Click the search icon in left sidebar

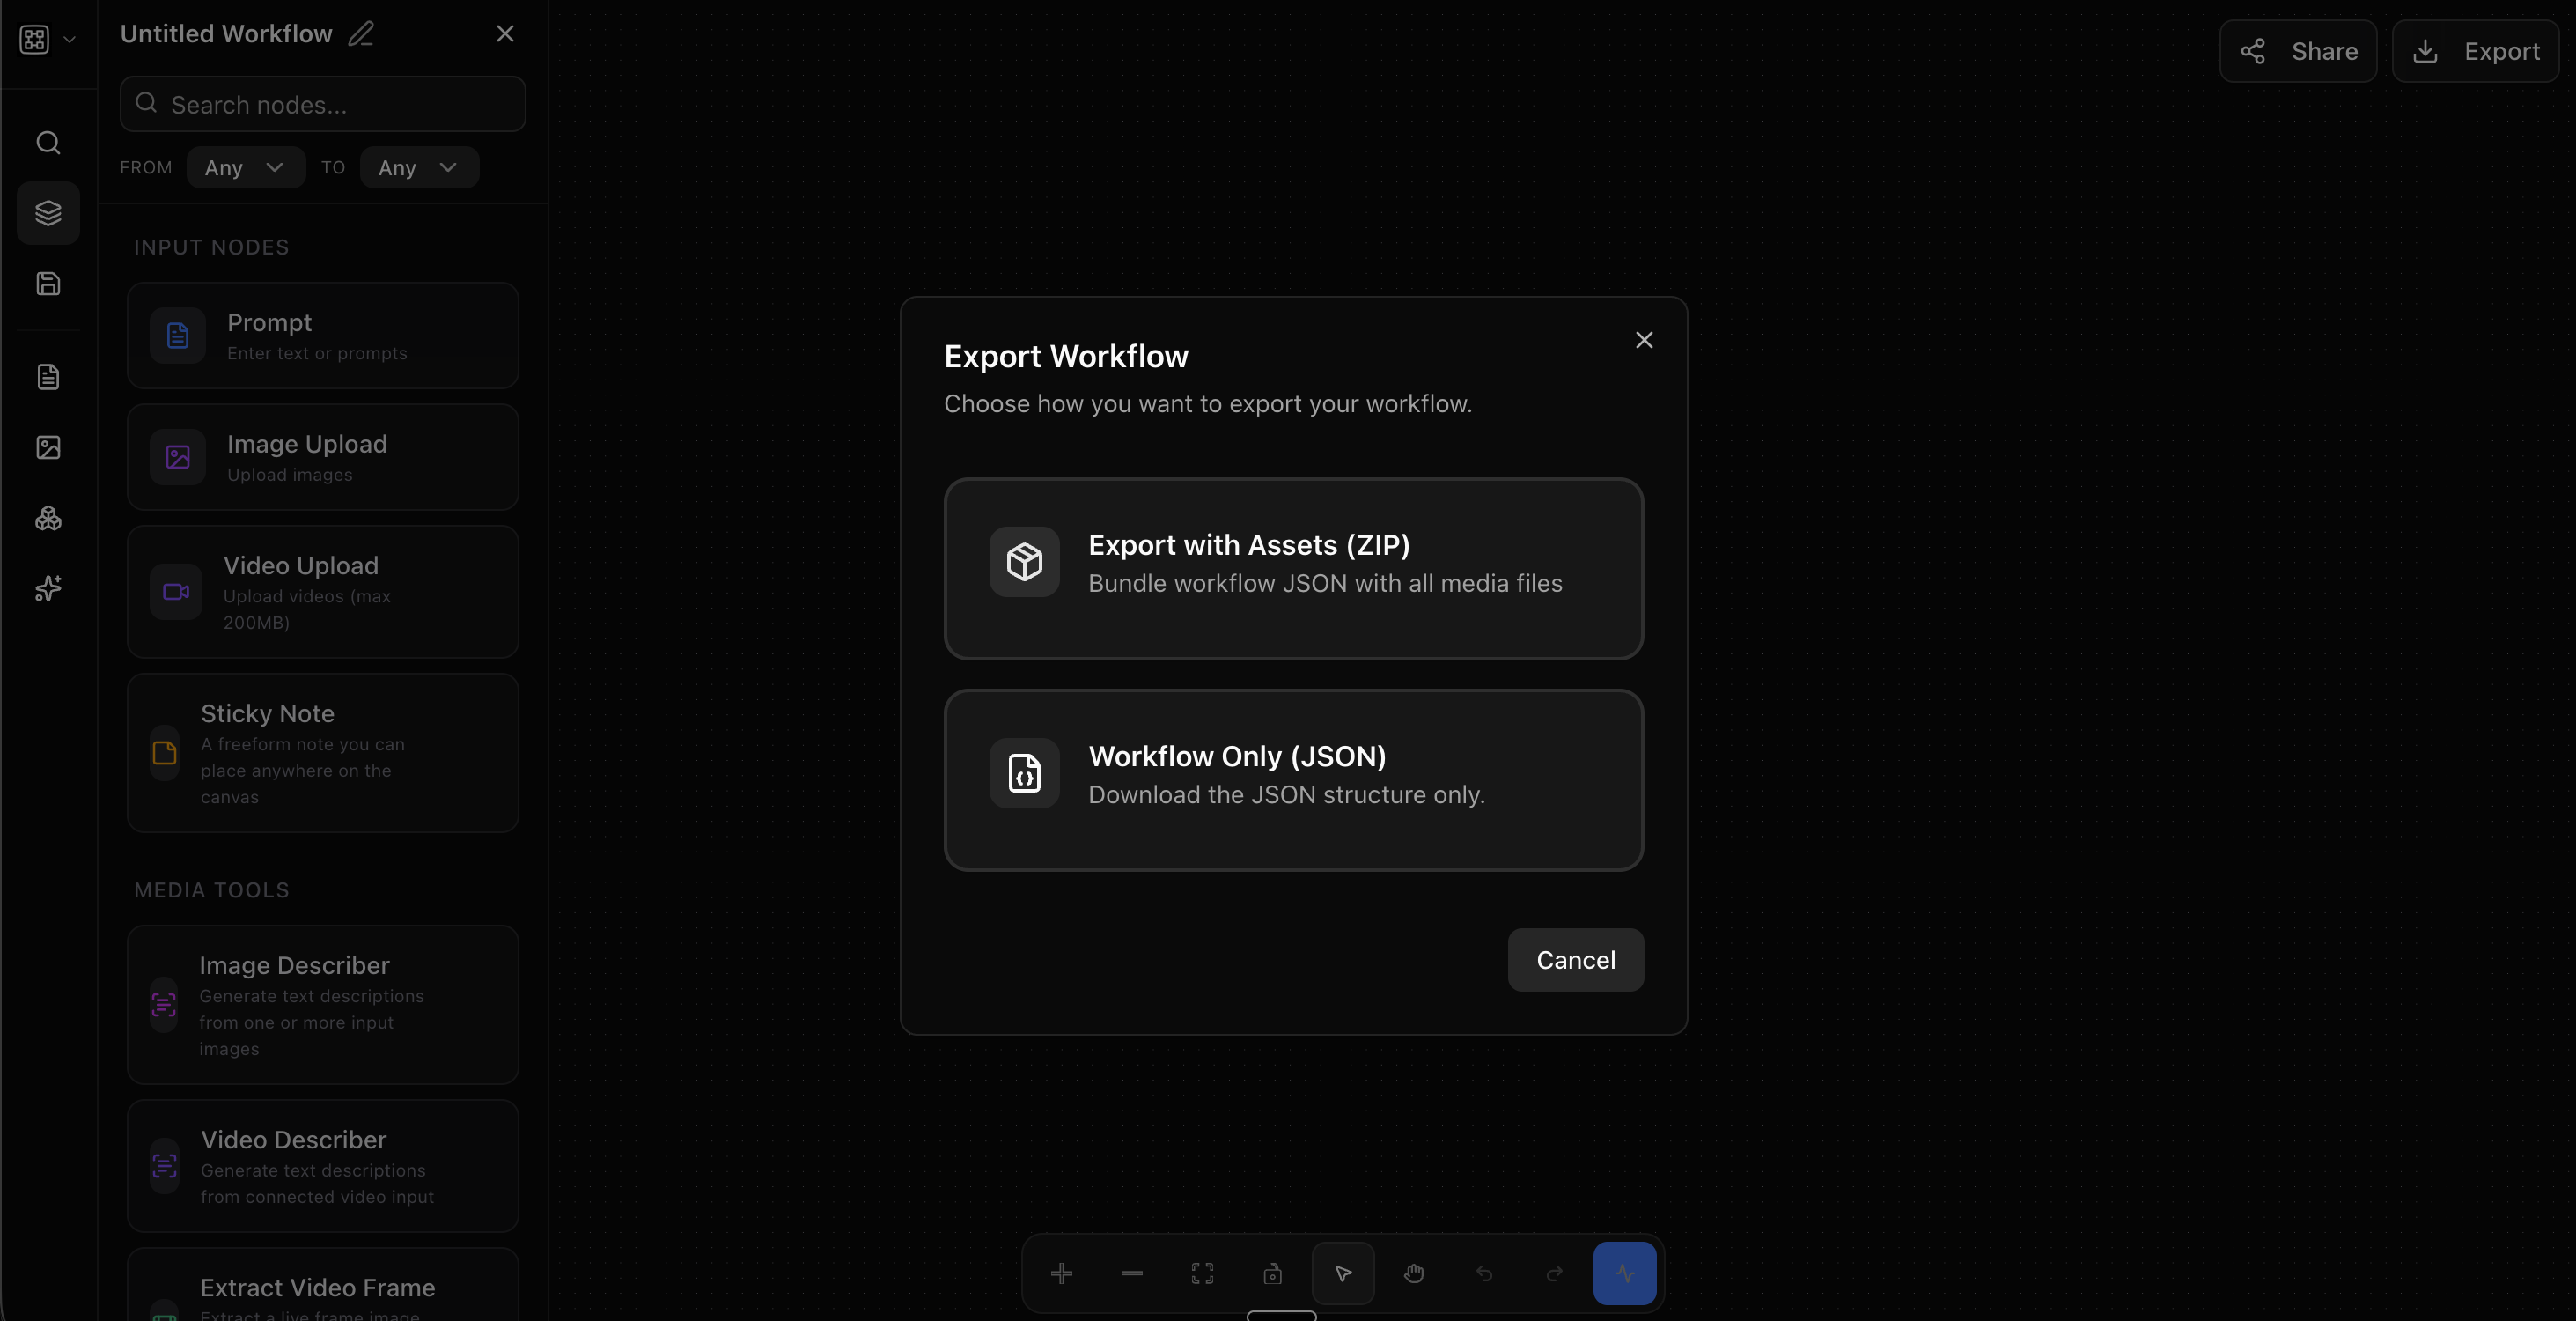tap(48, 143)
